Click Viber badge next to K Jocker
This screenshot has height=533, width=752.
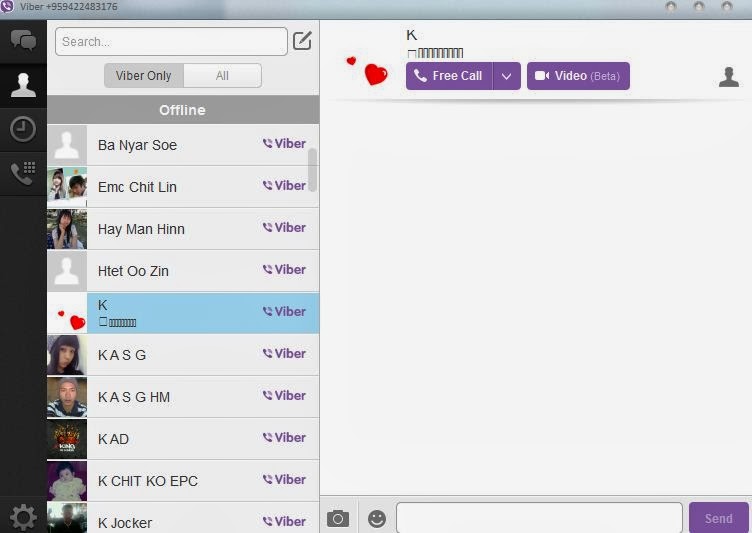coord(284,521)
